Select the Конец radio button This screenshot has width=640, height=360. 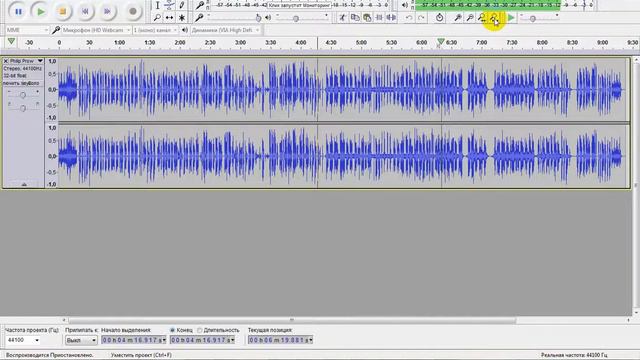[172, 330]
